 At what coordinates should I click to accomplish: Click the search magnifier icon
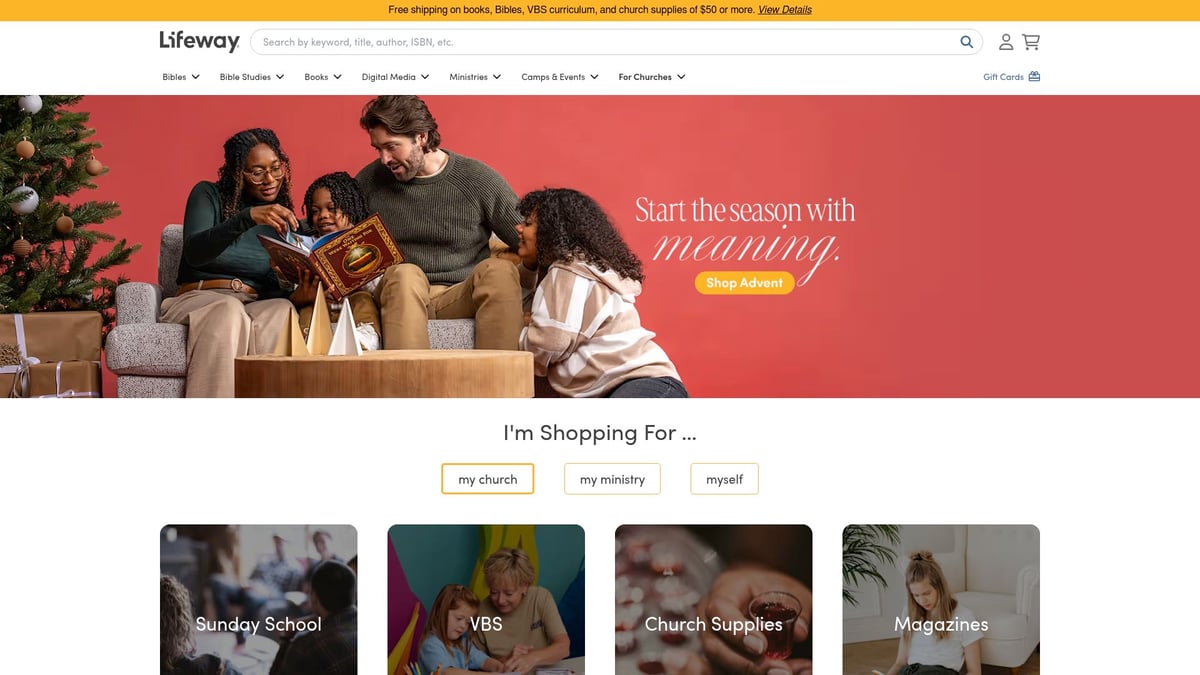[x=966, y=42]
